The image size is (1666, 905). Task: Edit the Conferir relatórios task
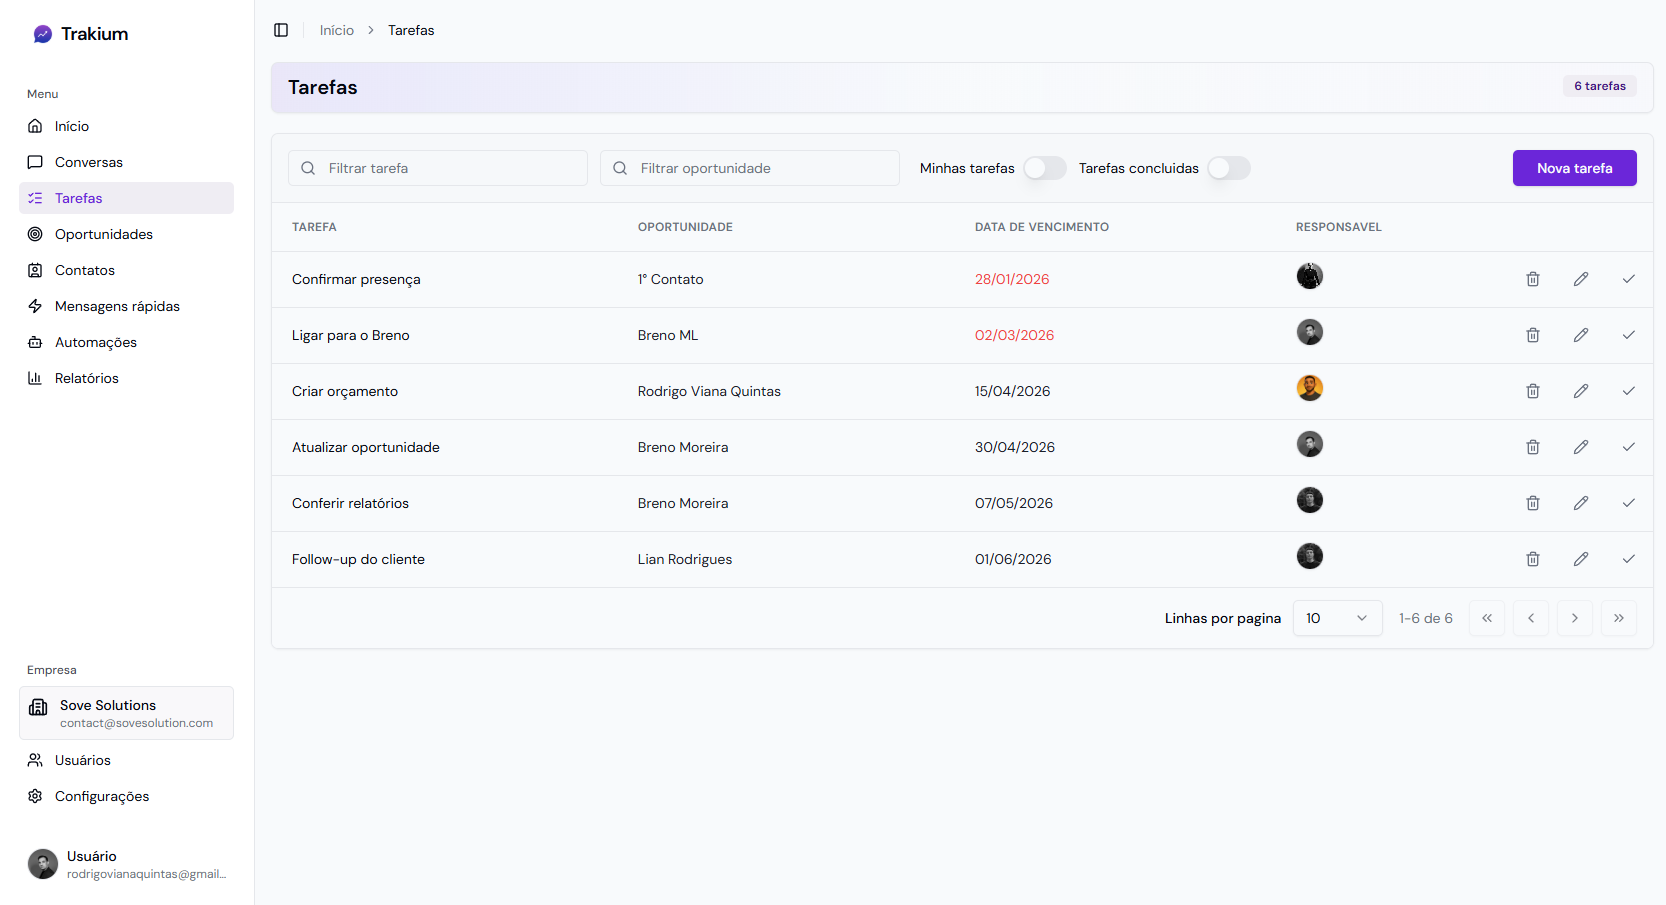[x=1580, y=503]
